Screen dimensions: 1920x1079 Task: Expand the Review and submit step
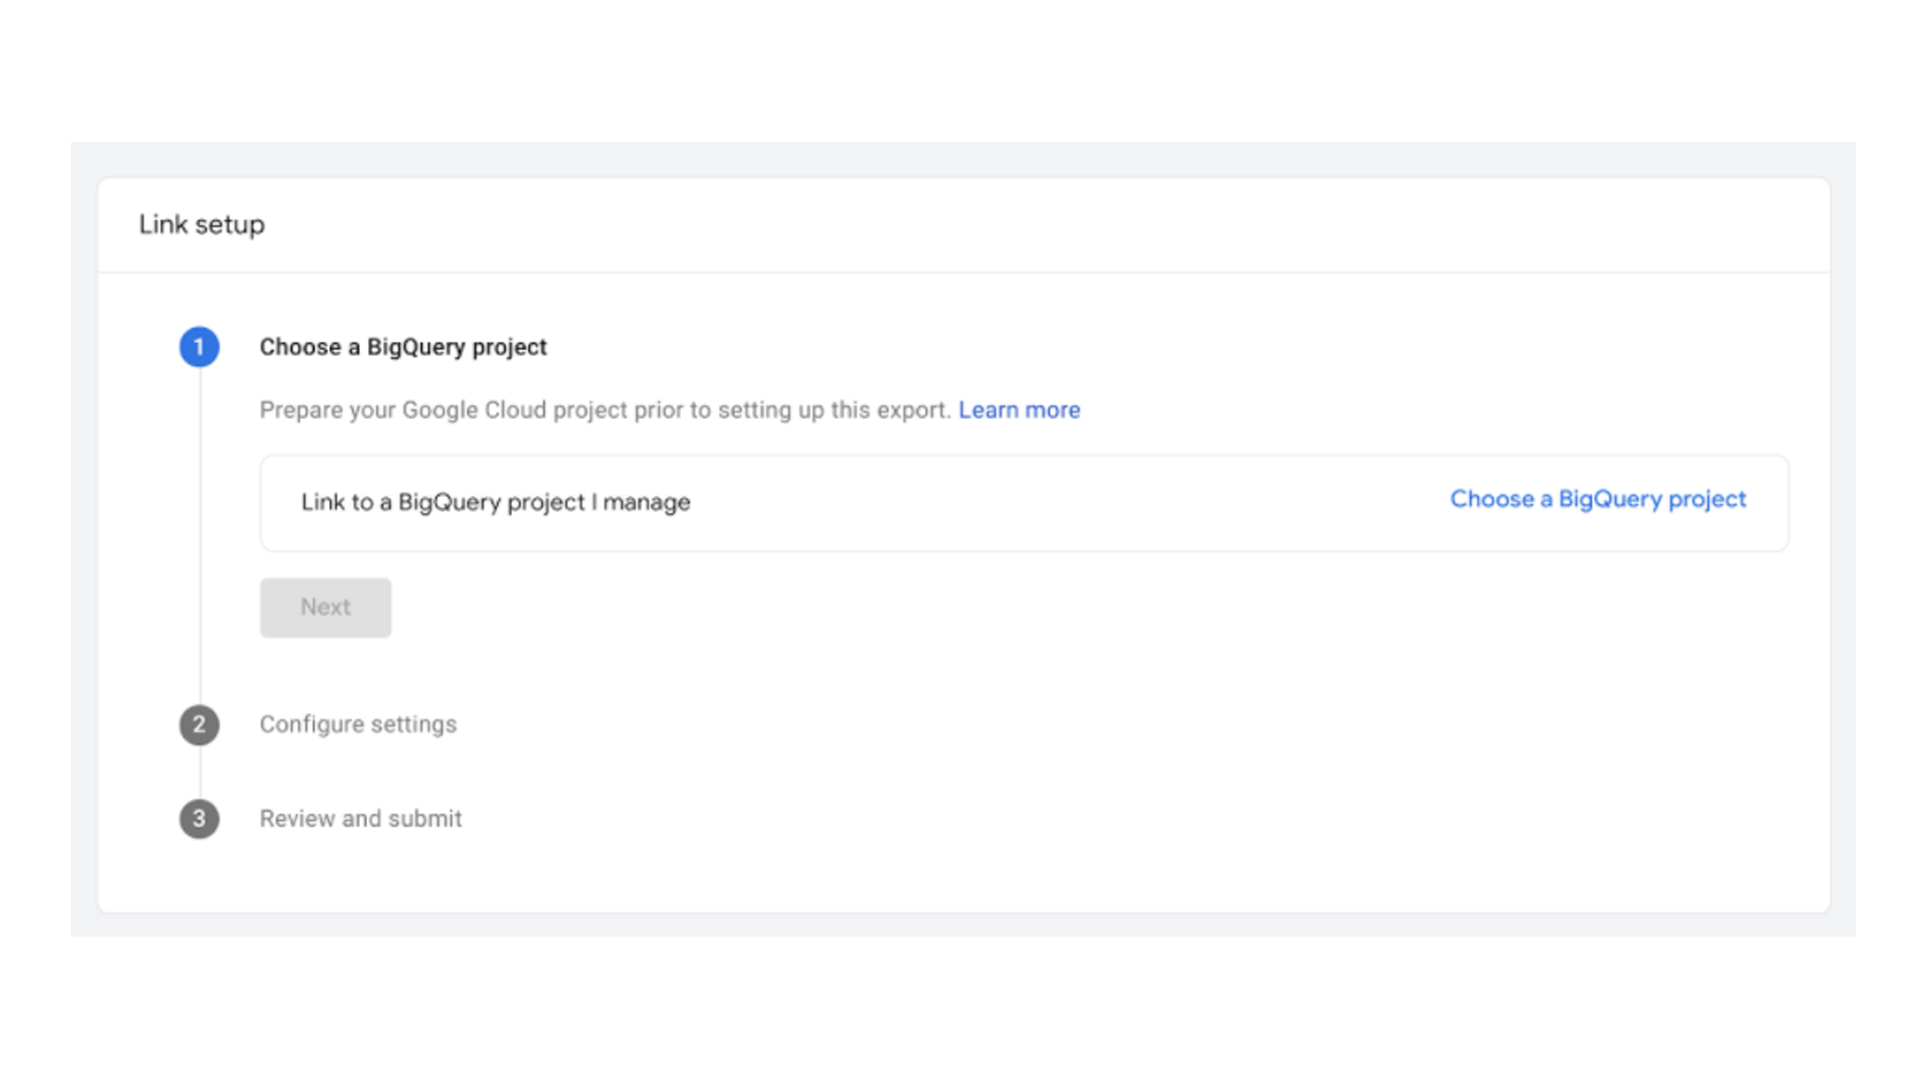click(x=360, y=819)
